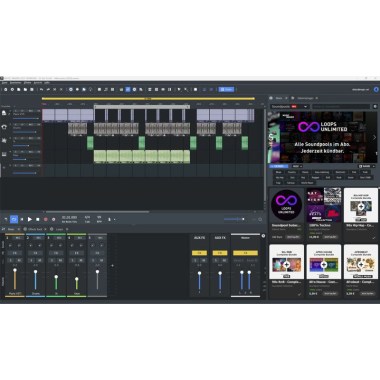Open the transport settings gear icon
Viewport: 380px width, 380px height.
pyautogui.click(x=54, y=219)
